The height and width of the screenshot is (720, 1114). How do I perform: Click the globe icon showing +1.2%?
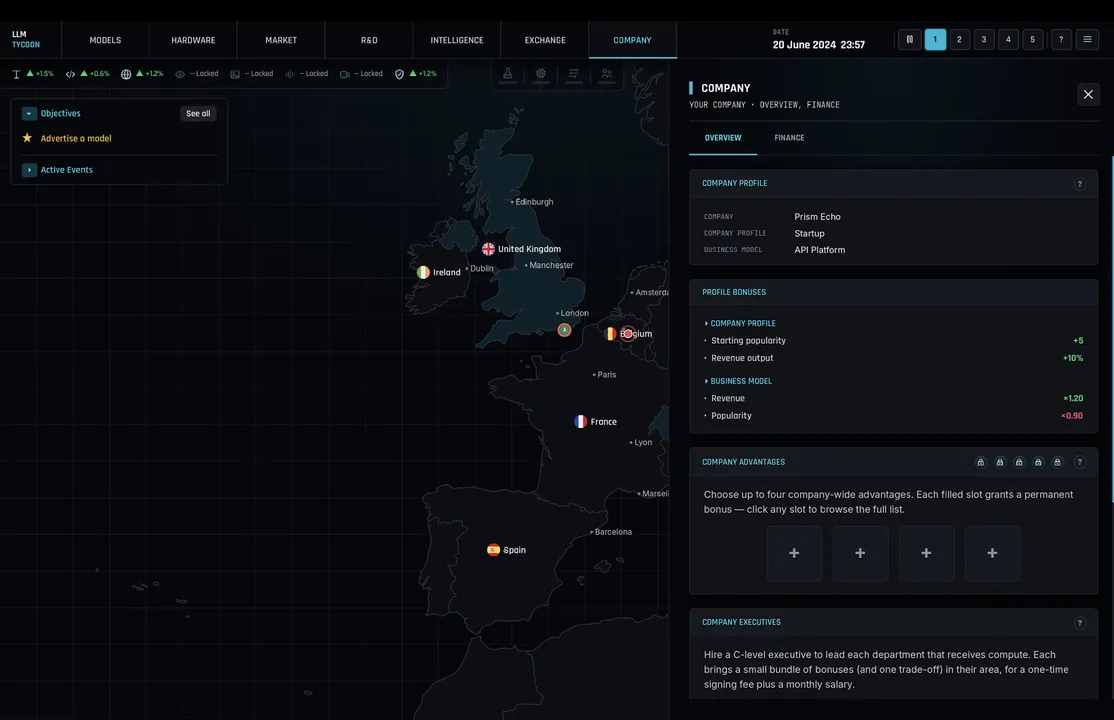(x=126, y=74)
